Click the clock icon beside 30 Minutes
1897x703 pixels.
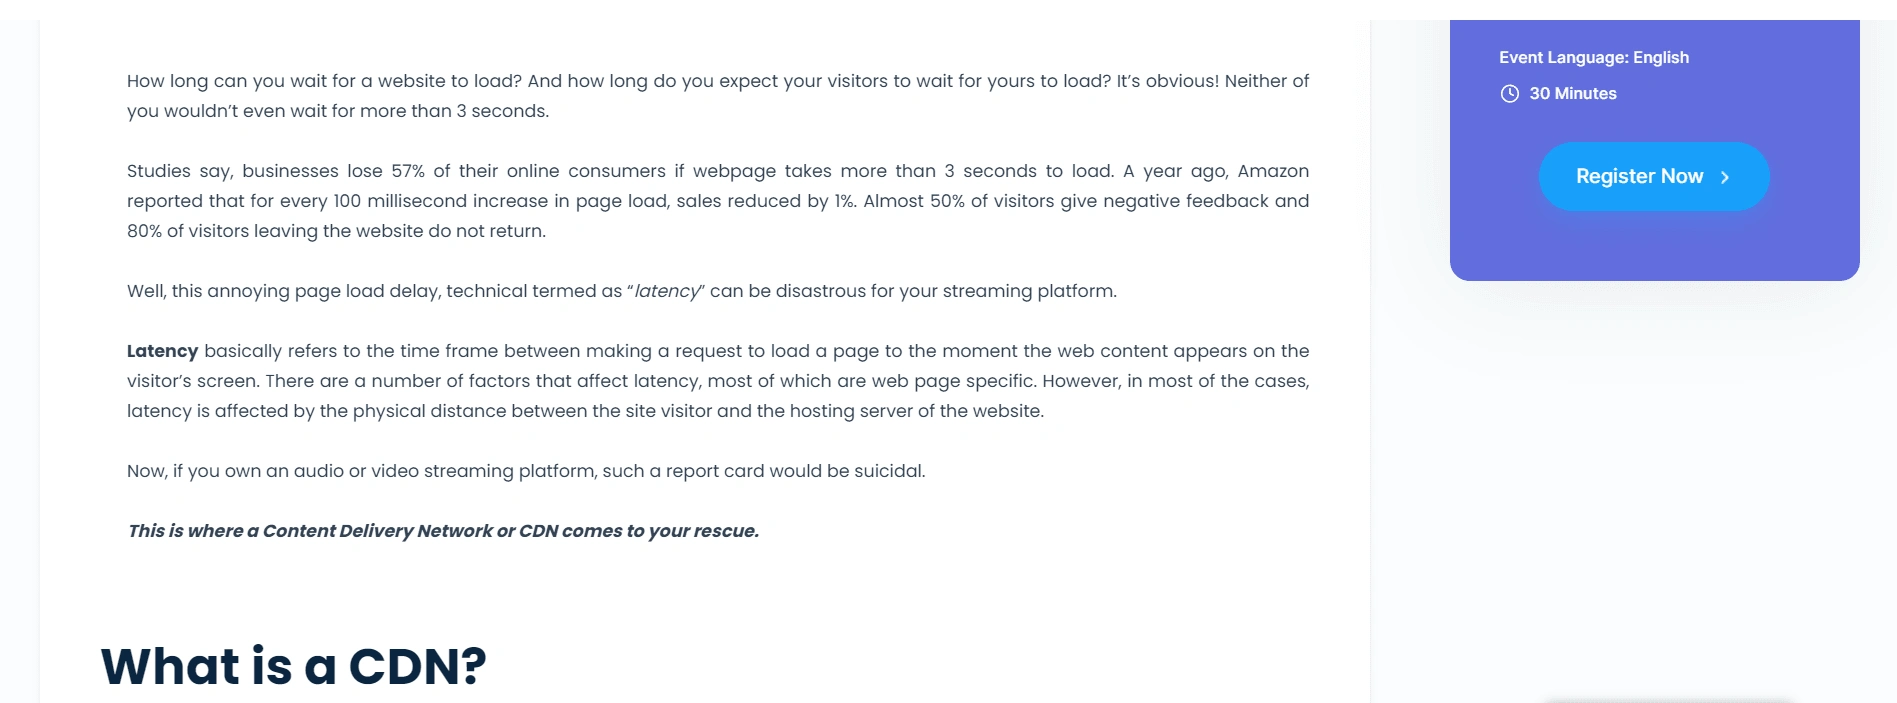click(x=1509, y=94)
